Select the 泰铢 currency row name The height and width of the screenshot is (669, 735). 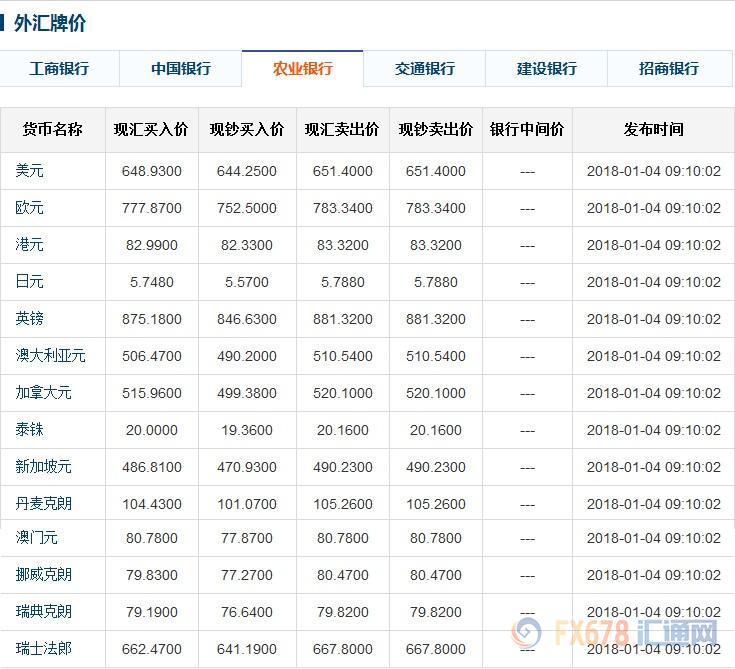[x=29, y=430]
